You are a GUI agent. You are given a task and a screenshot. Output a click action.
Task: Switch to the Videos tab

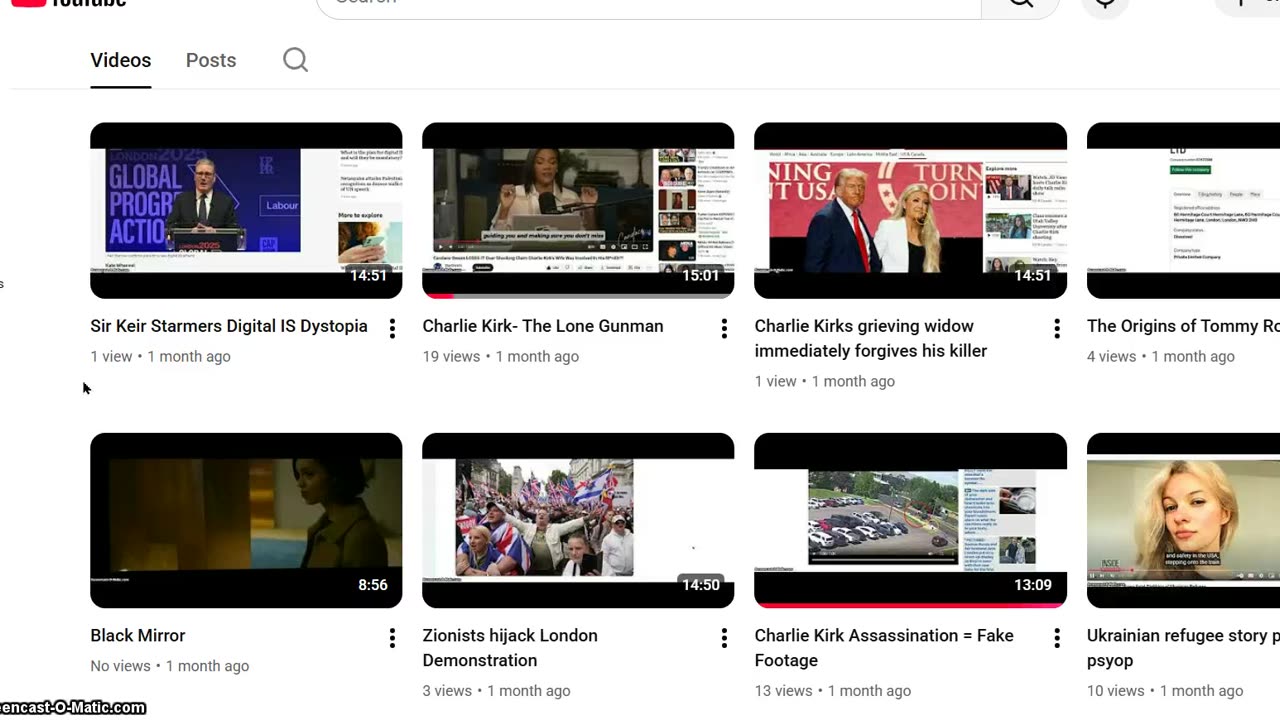[121, 60]
